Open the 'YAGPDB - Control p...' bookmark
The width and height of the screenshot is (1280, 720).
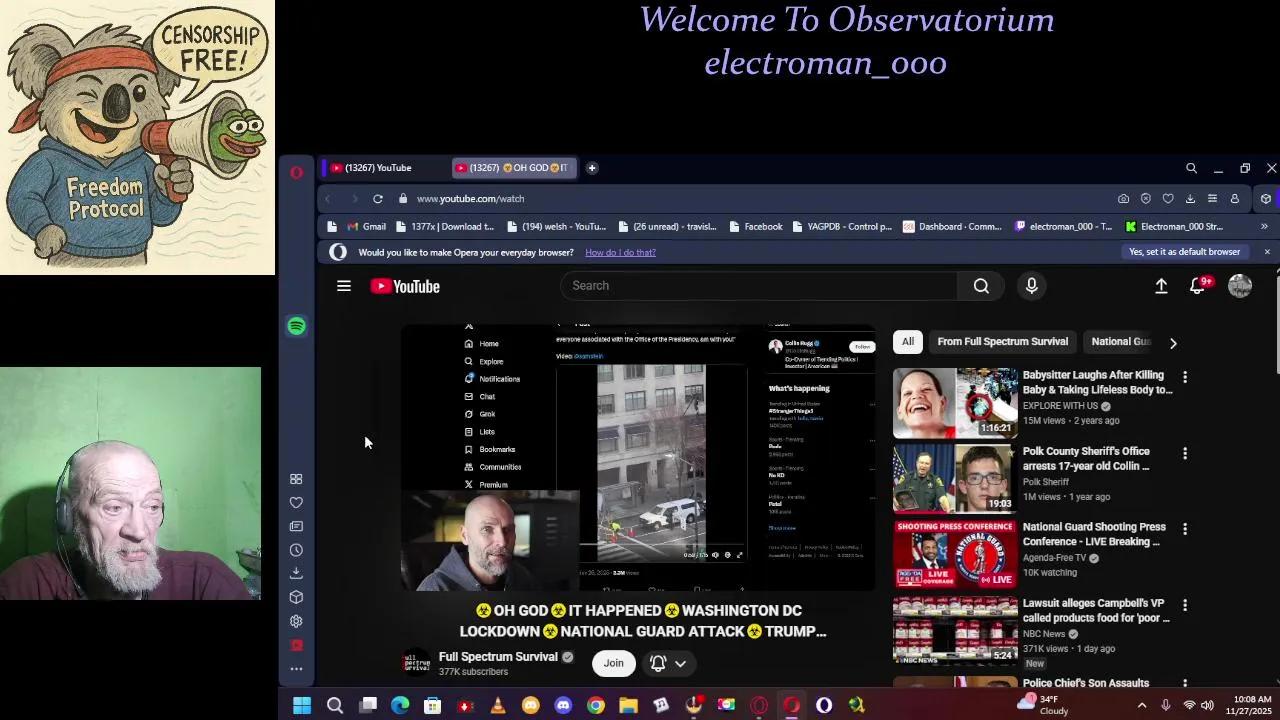coord(840,226)
